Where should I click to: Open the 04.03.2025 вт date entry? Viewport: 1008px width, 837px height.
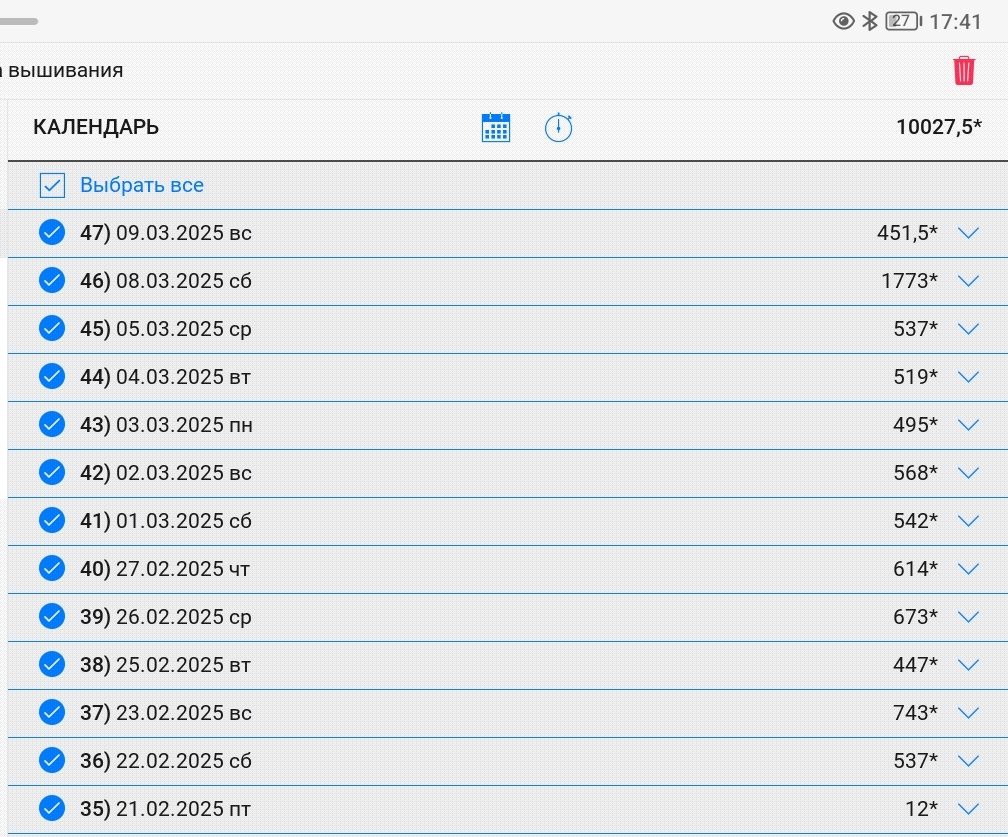[165, 377]
